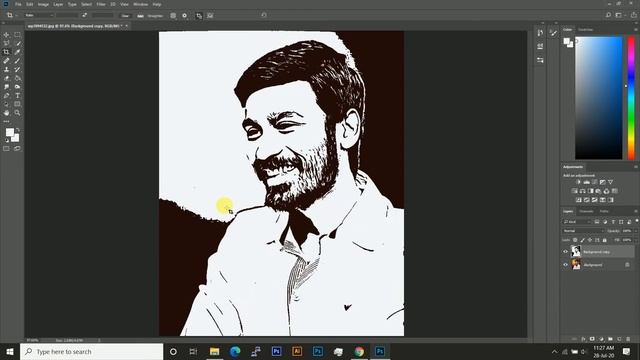Add layer mask icon
Screen dimensions: 640x360
pos(592,339)
